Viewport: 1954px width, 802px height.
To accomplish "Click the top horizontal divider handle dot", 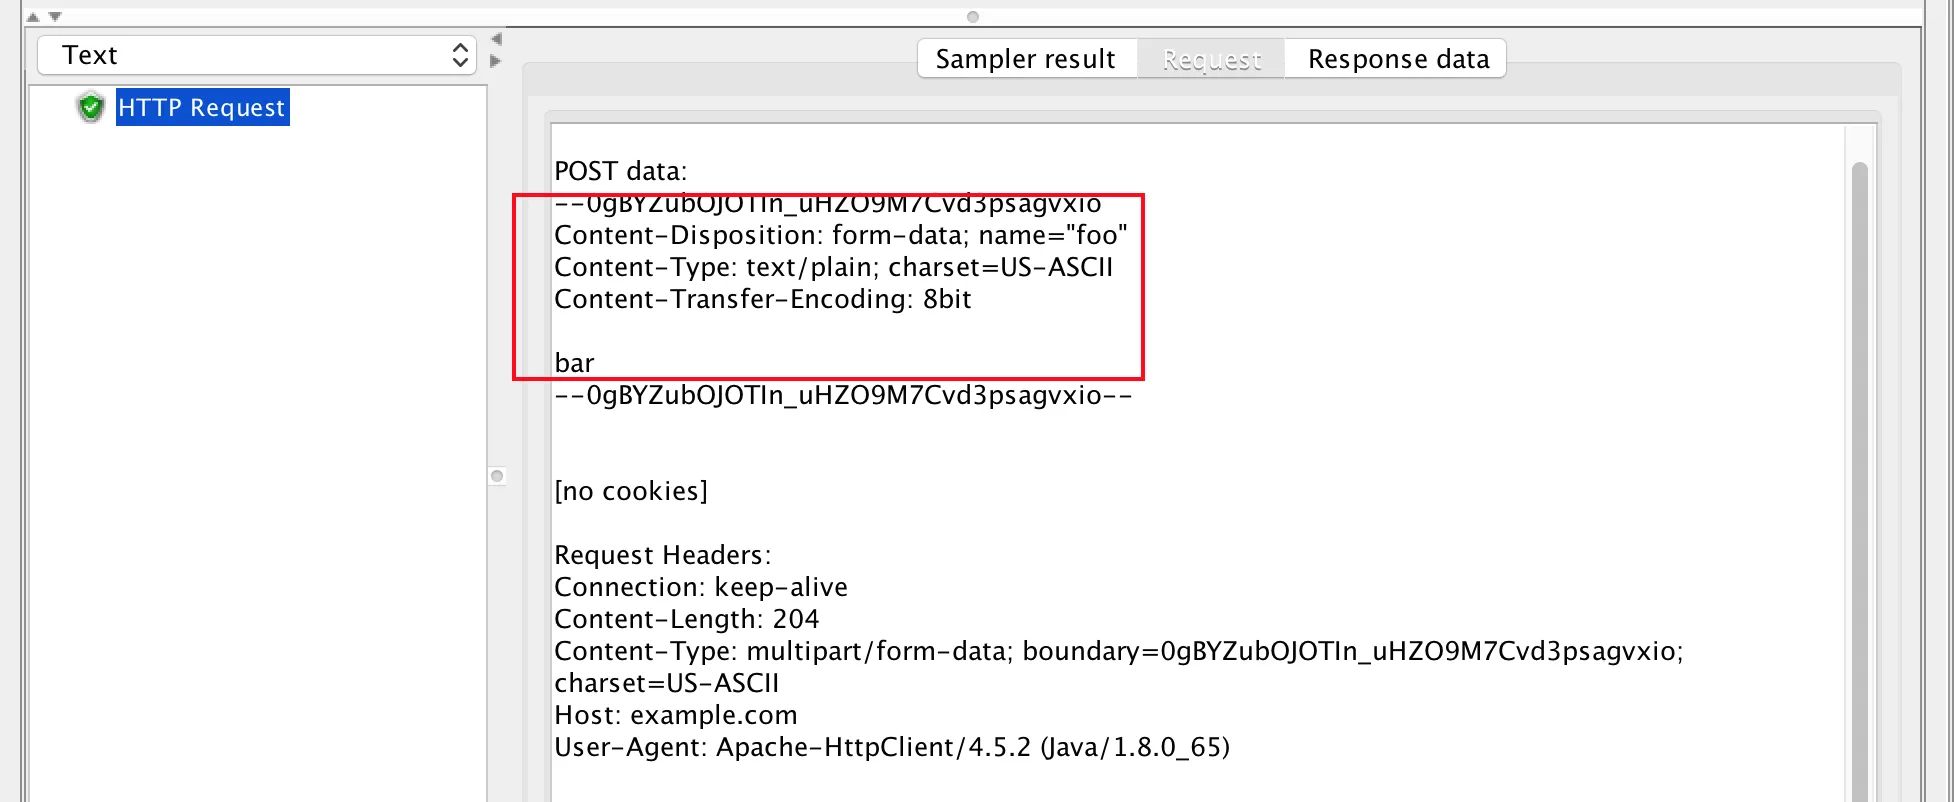I will pos(972,17).
